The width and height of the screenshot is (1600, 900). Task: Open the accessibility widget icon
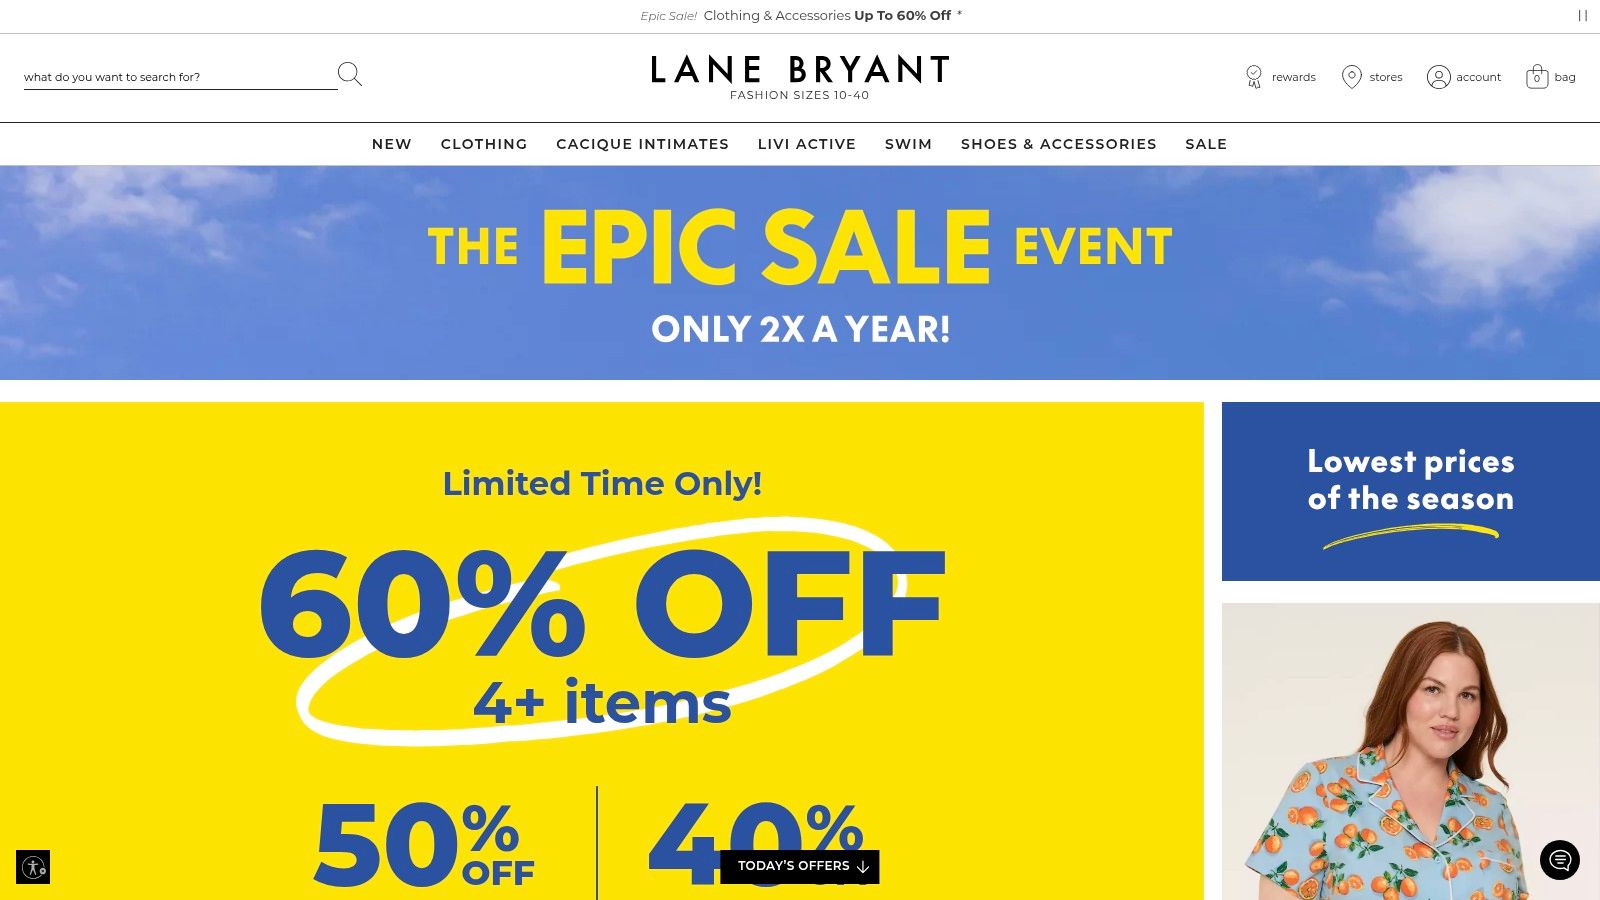tap(33, 867)
